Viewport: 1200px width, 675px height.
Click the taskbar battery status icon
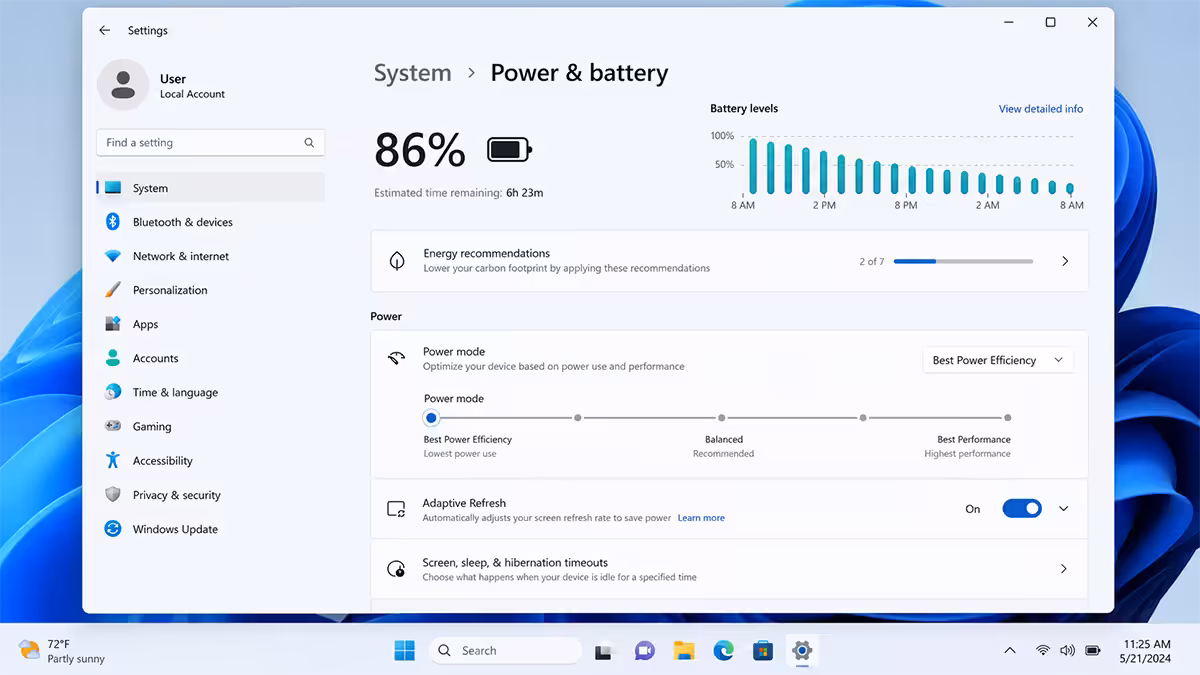pyautogui.click(x=1093, y=651)
